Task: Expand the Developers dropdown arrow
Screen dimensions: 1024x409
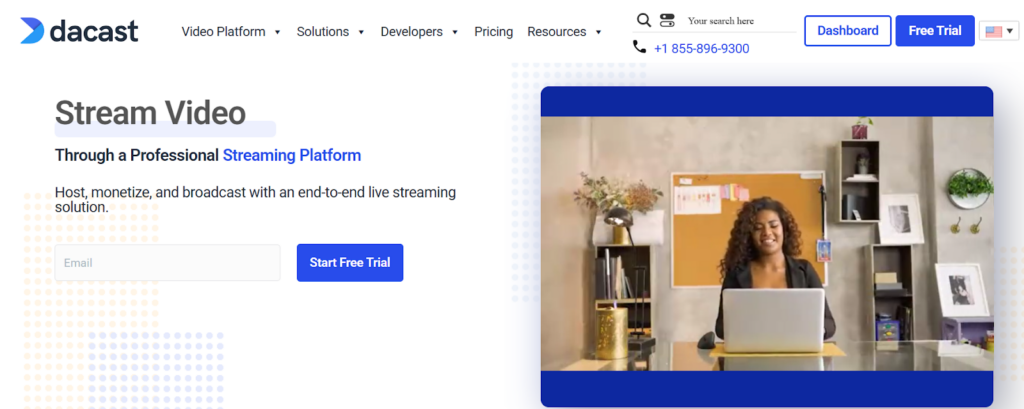Action: click(455, 32)
